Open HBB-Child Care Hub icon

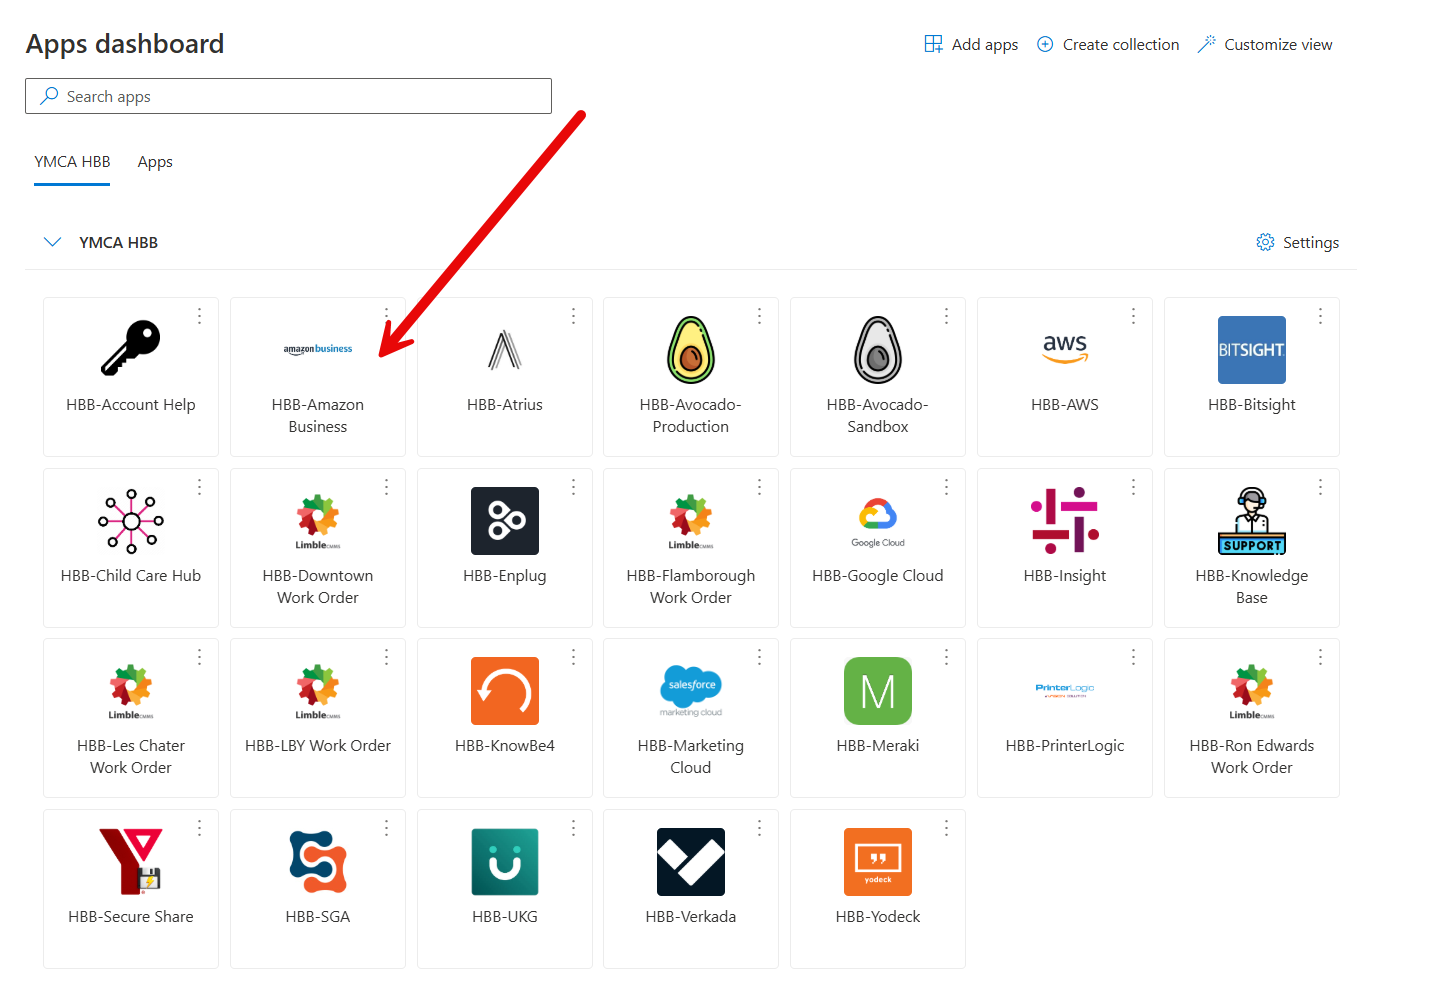click(131, 521)
